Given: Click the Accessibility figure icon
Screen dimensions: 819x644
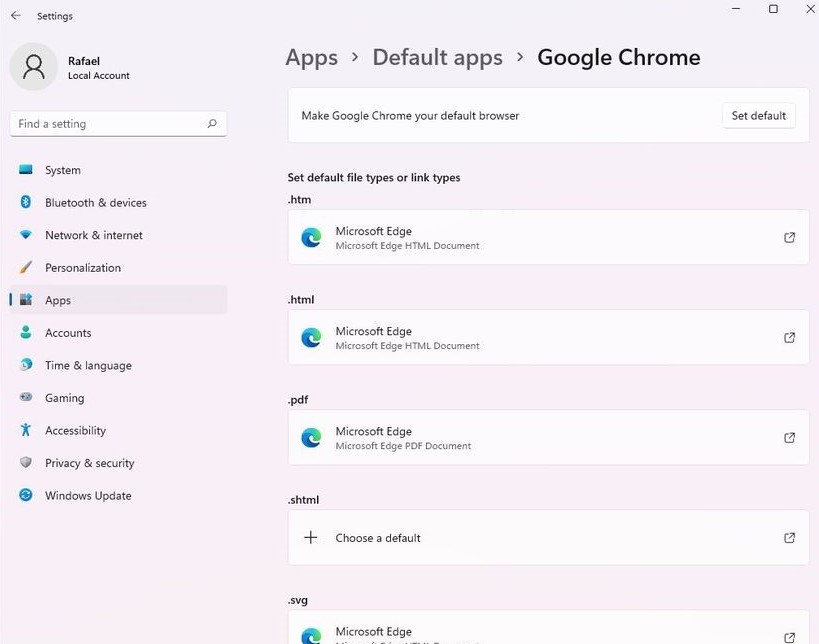Looking at the screenshot, I should click(26, 430).
